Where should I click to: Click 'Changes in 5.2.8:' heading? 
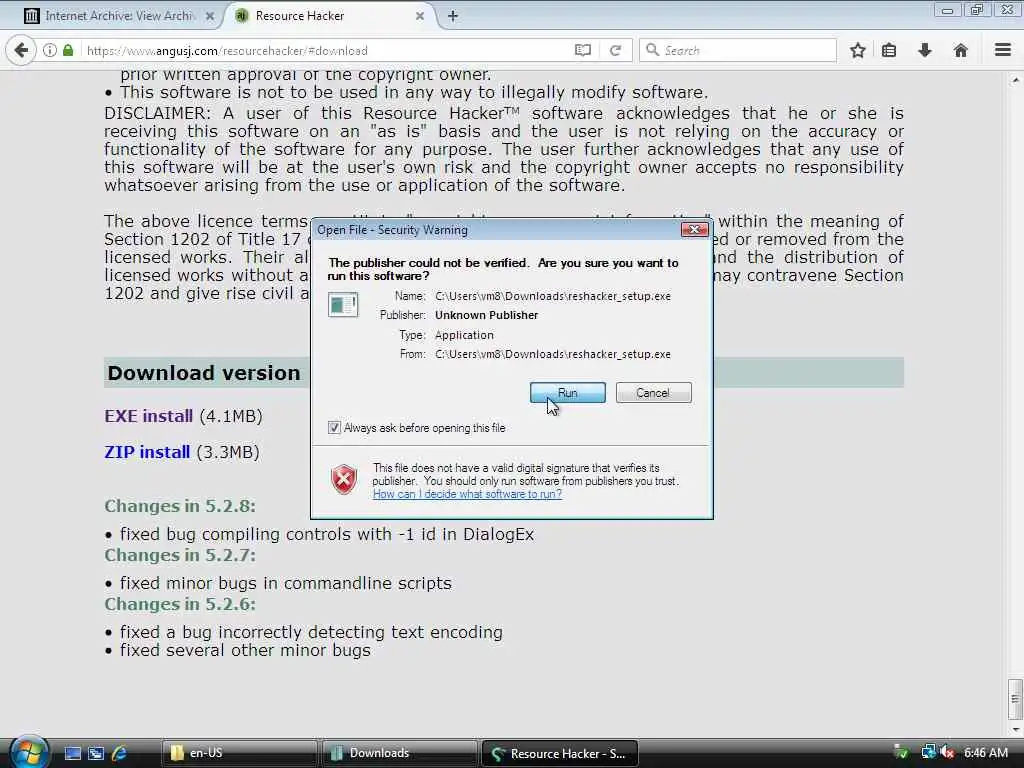(x=180, y=506)
